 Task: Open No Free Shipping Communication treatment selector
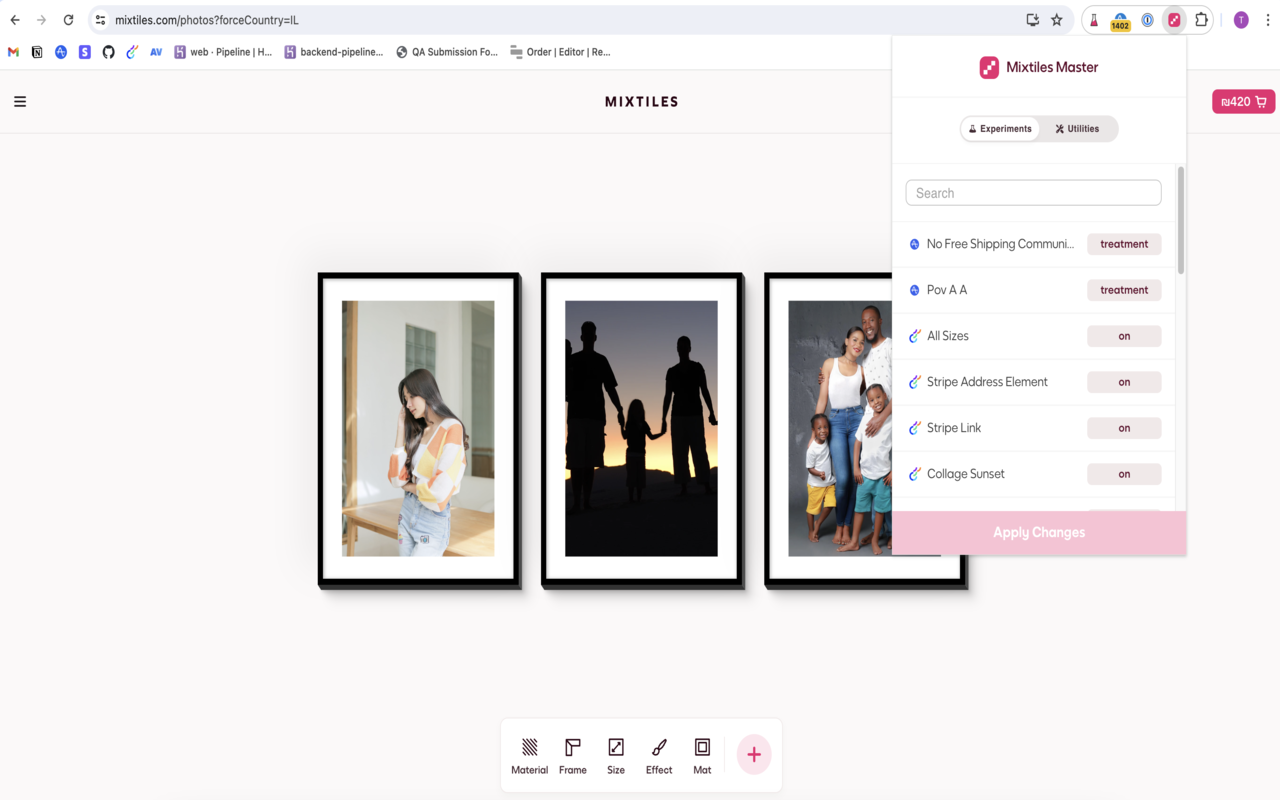(1124, 243)
